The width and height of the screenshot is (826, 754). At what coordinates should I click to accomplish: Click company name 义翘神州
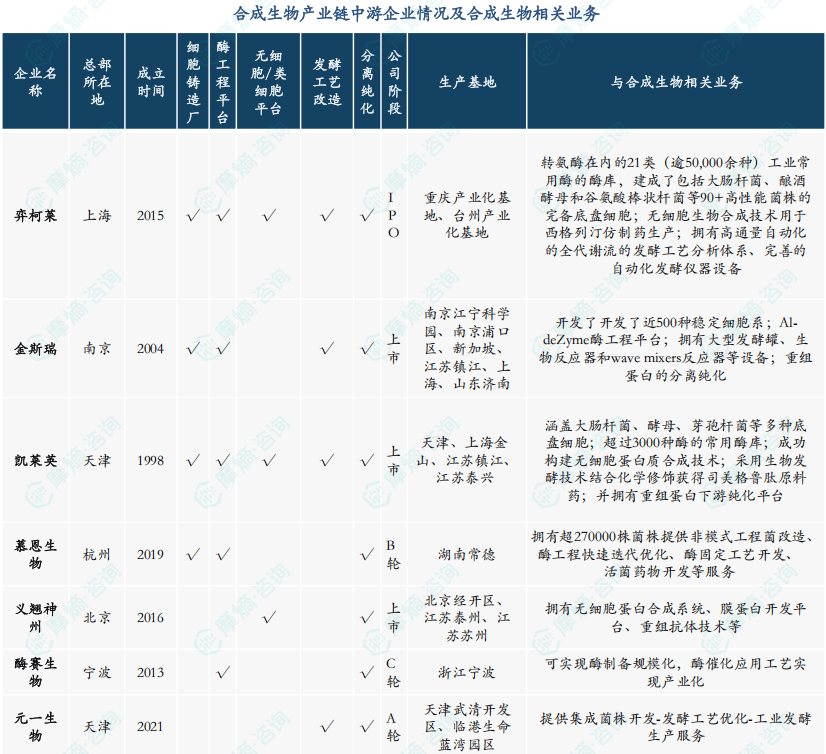click(x=35, y=617)
